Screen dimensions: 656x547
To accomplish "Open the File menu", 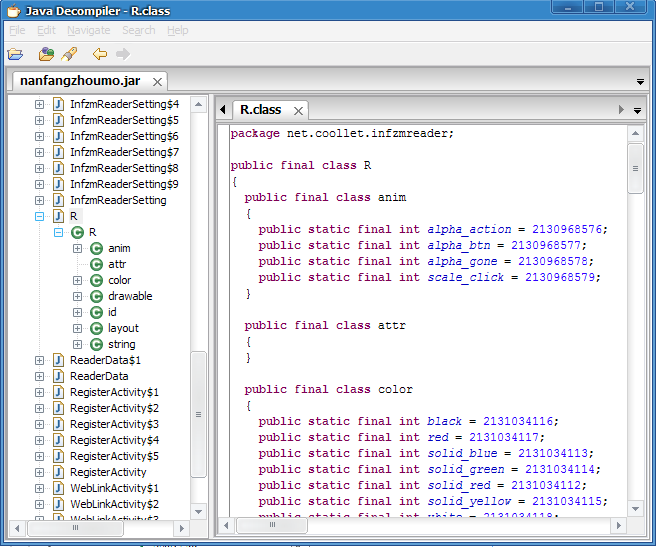I will 17,31.
